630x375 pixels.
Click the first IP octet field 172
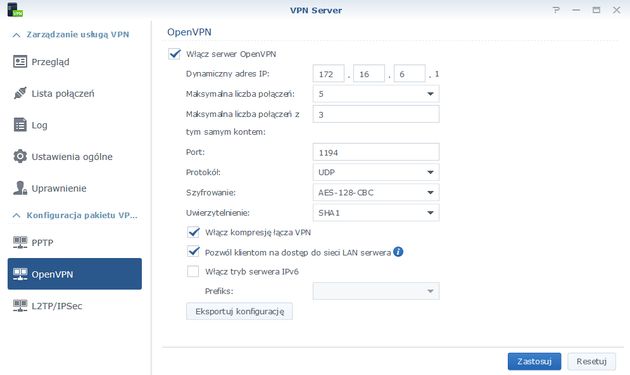pyautogui.click(x=328, y=74)
